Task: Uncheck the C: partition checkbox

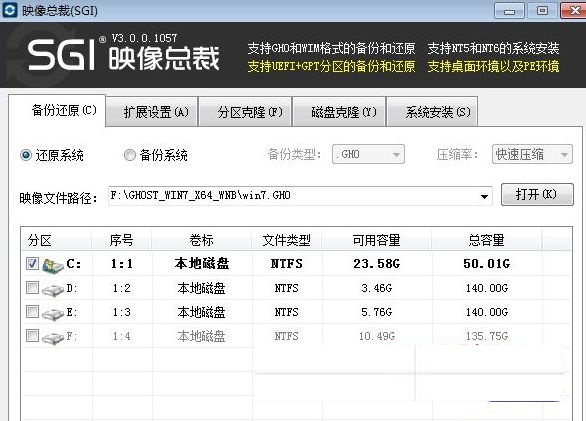Action: 32,264
